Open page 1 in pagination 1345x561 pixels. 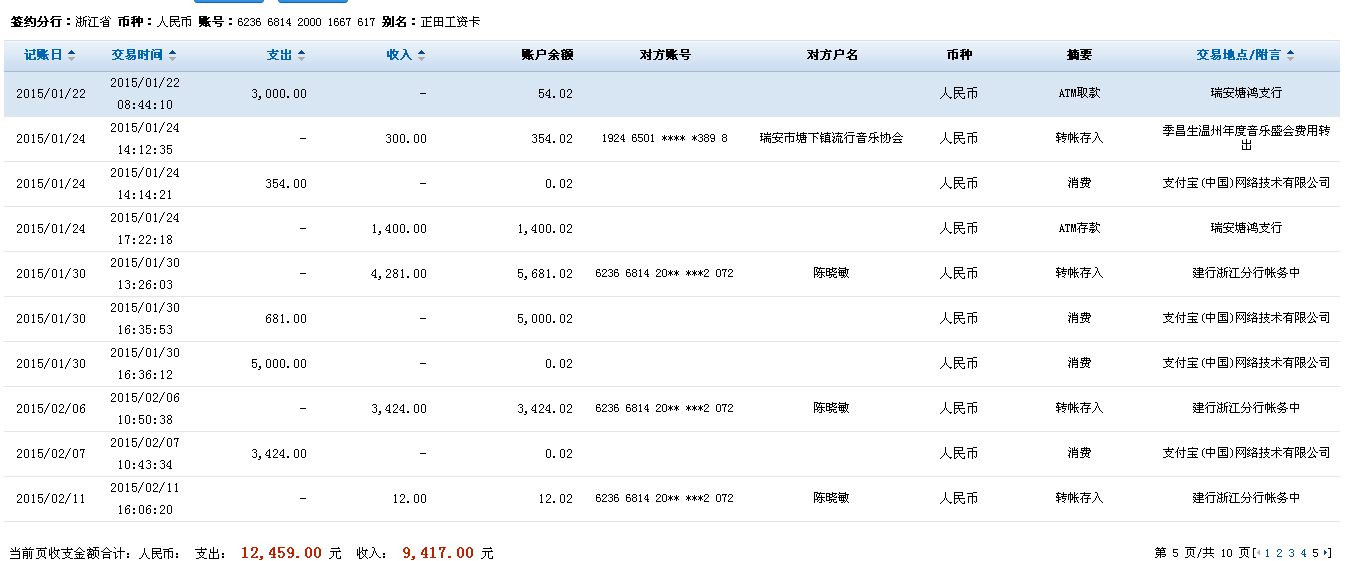click(1268, 553)
